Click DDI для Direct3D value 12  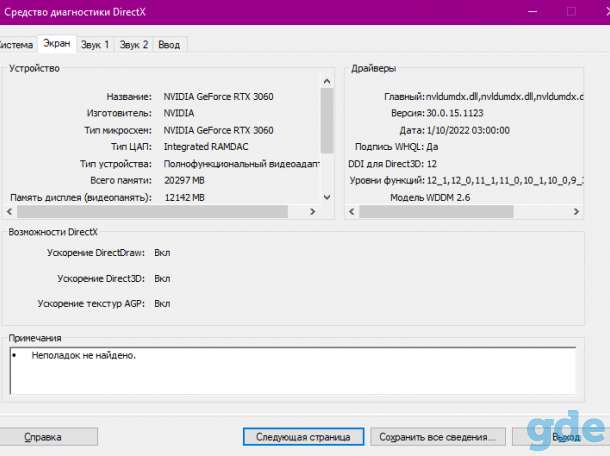(432, 164)
